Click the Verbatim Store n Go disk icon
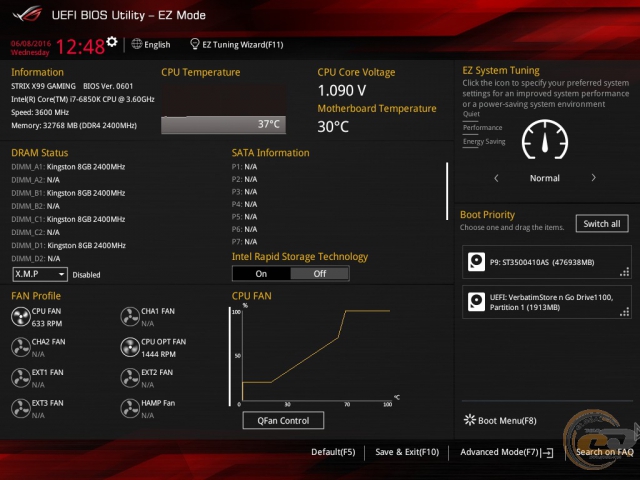This screenshot has height=480, width=640. (476, 302)
